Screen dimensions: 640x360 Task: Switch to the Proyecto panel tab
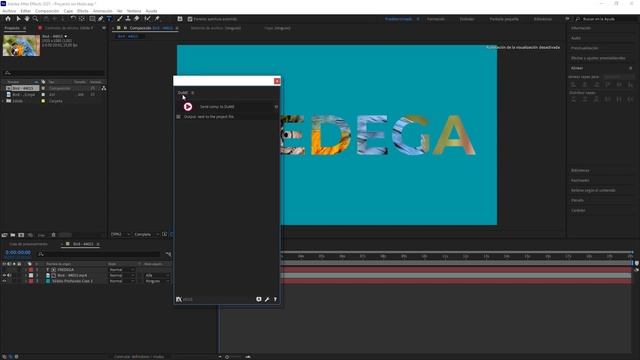pos(12,28)
